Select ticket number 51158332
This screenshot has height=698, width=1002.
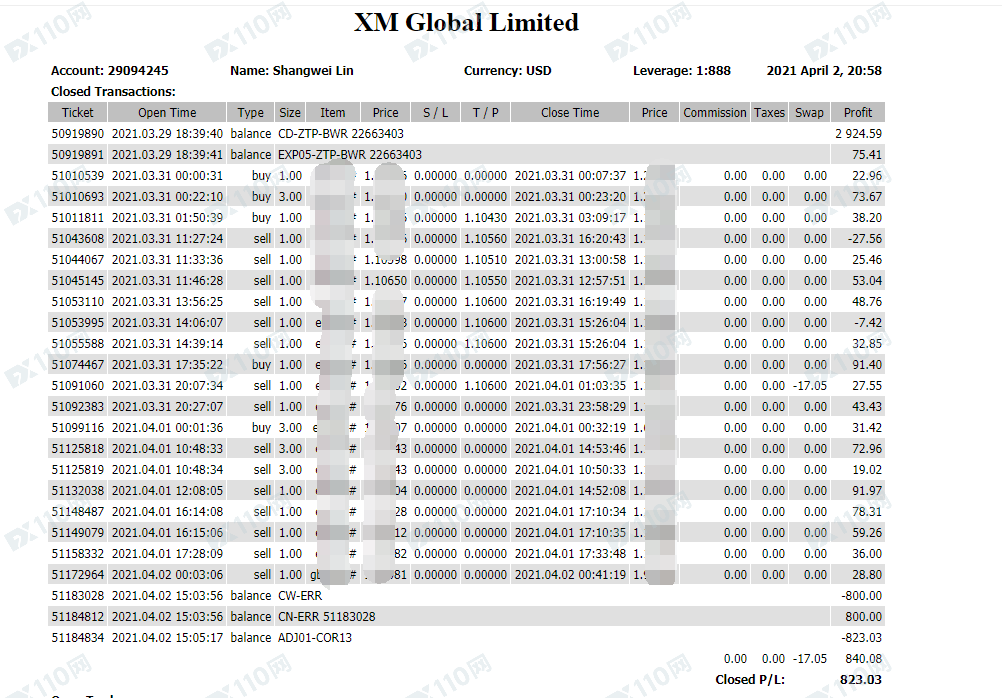pos(77,554)
